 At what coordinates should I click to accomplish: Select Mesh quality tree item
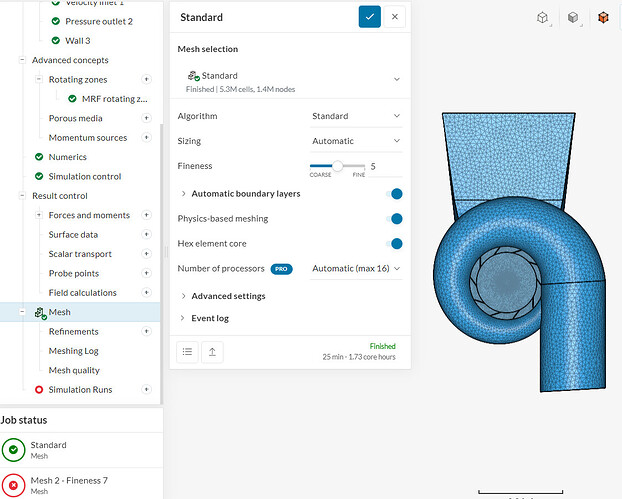[74, 371]
